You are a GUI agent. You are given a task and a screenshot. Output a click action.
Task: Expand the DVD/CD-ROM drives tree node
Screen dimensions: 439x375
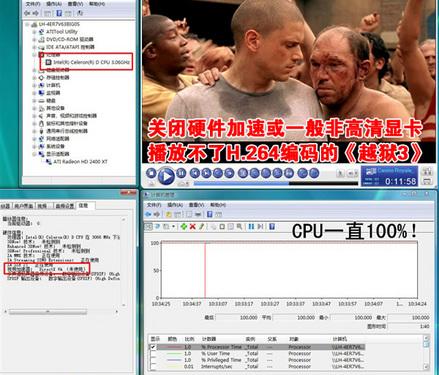coord(34,39)
